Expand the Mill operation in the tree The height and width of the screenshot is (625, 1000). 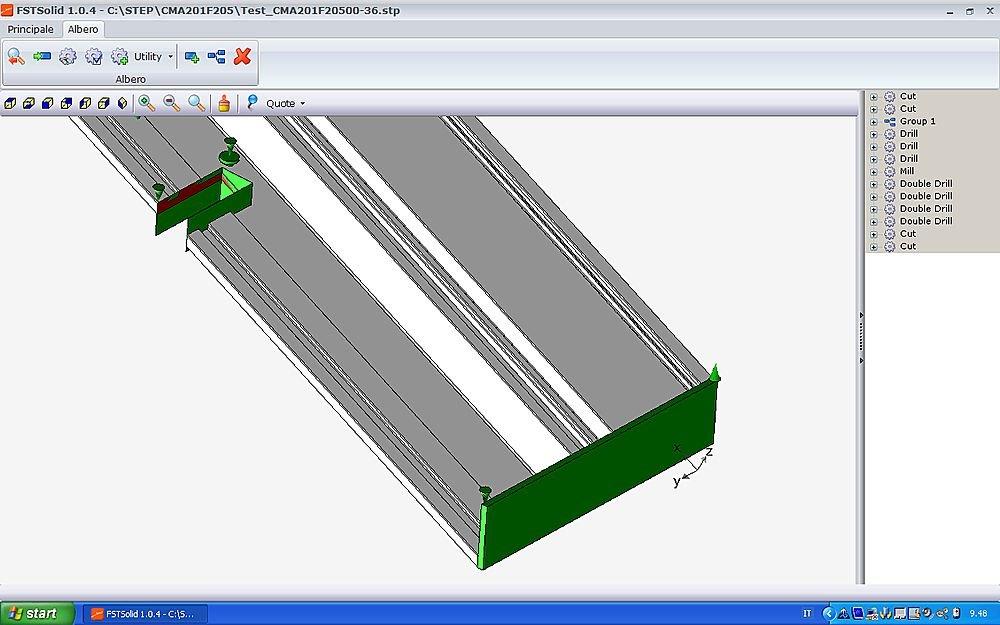point(875,171)
